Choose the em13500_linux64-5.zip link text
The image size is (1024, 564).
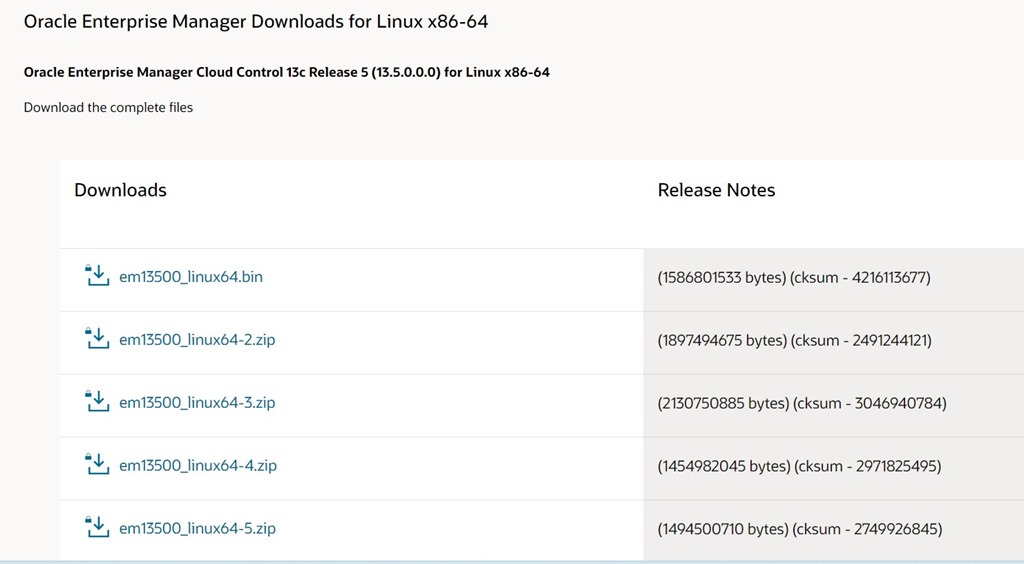click(197, 529)
